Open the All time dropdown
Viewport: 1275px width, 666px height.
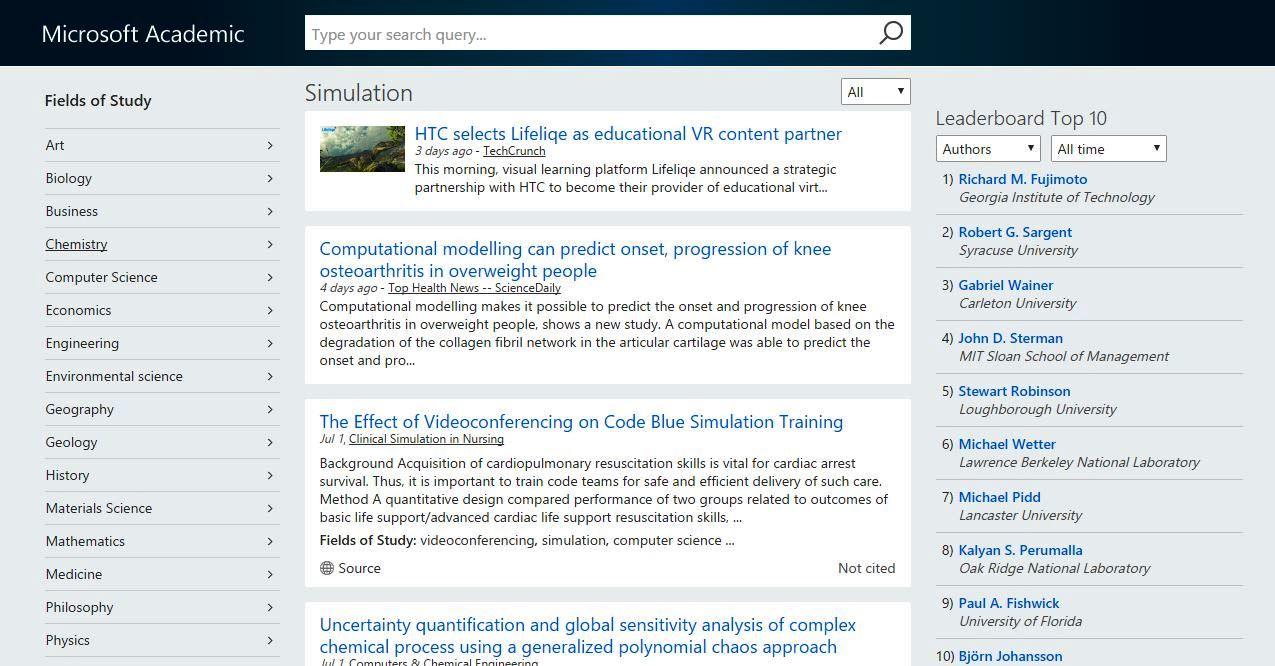(x=1108, y=149)
